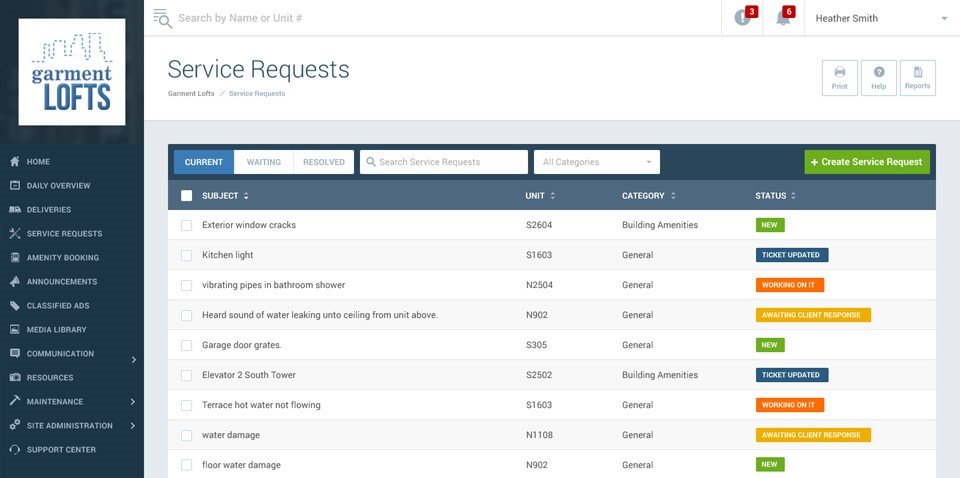Check the vibrating pipes row checkbox
This screenshot has width=960, height=478.
pos(187,285)
